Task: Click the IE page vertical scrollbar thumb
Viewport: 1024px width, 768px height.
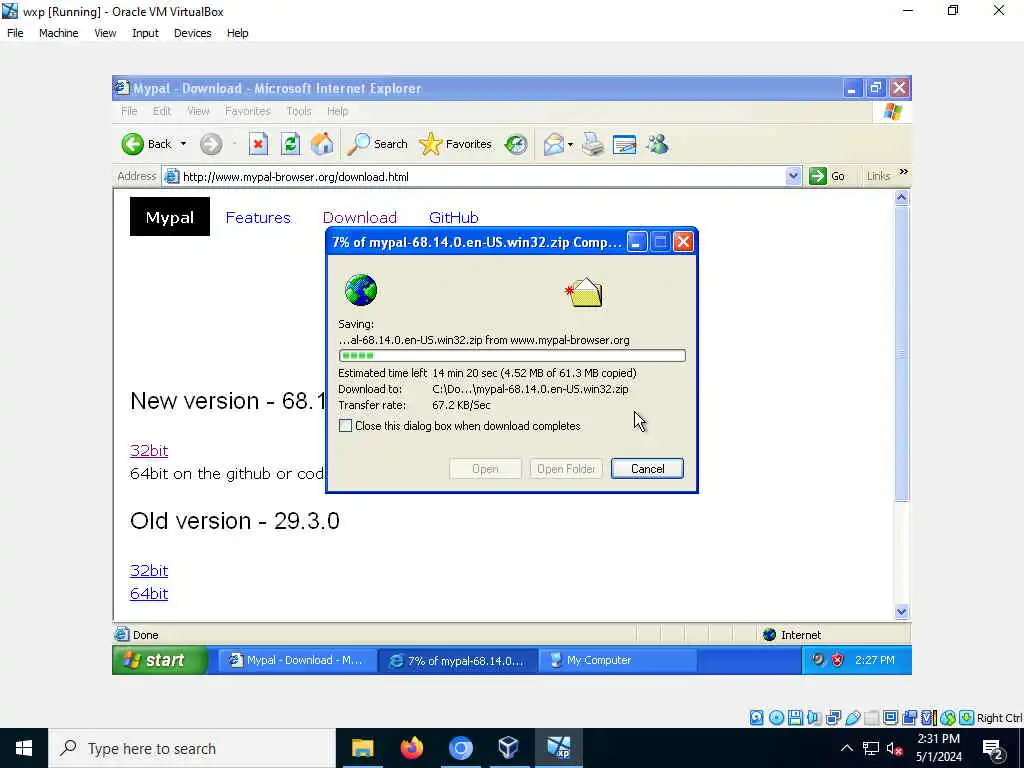Action: pos(901,353)
